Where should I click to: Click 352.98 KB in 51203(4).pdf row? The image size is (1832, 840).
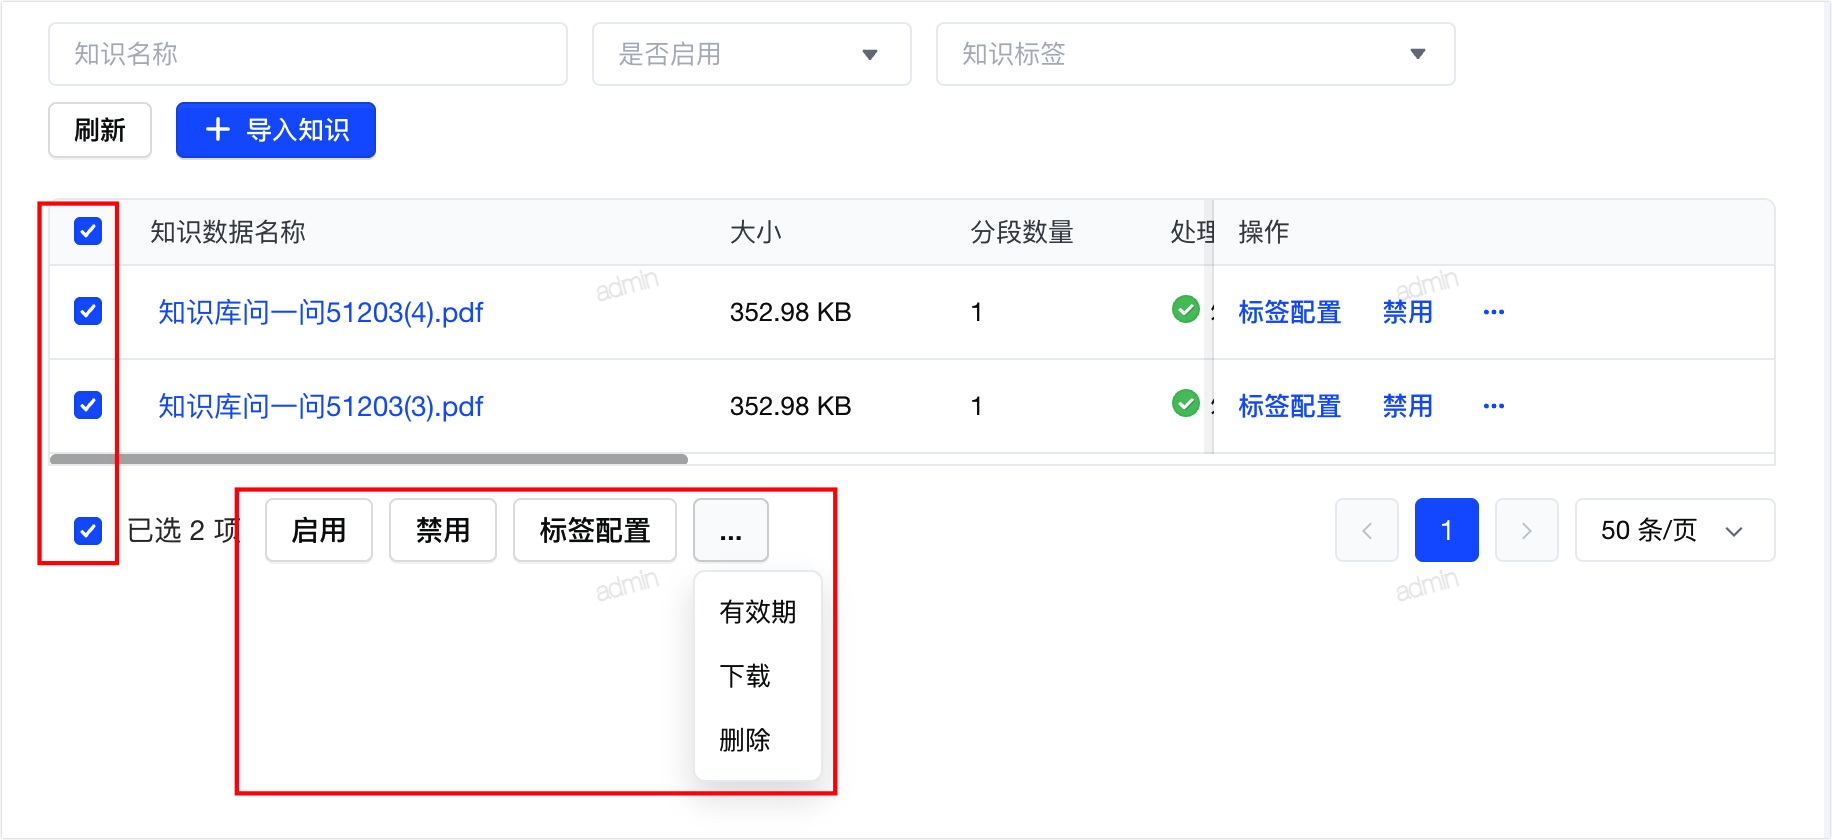click(x=790, y=312)
